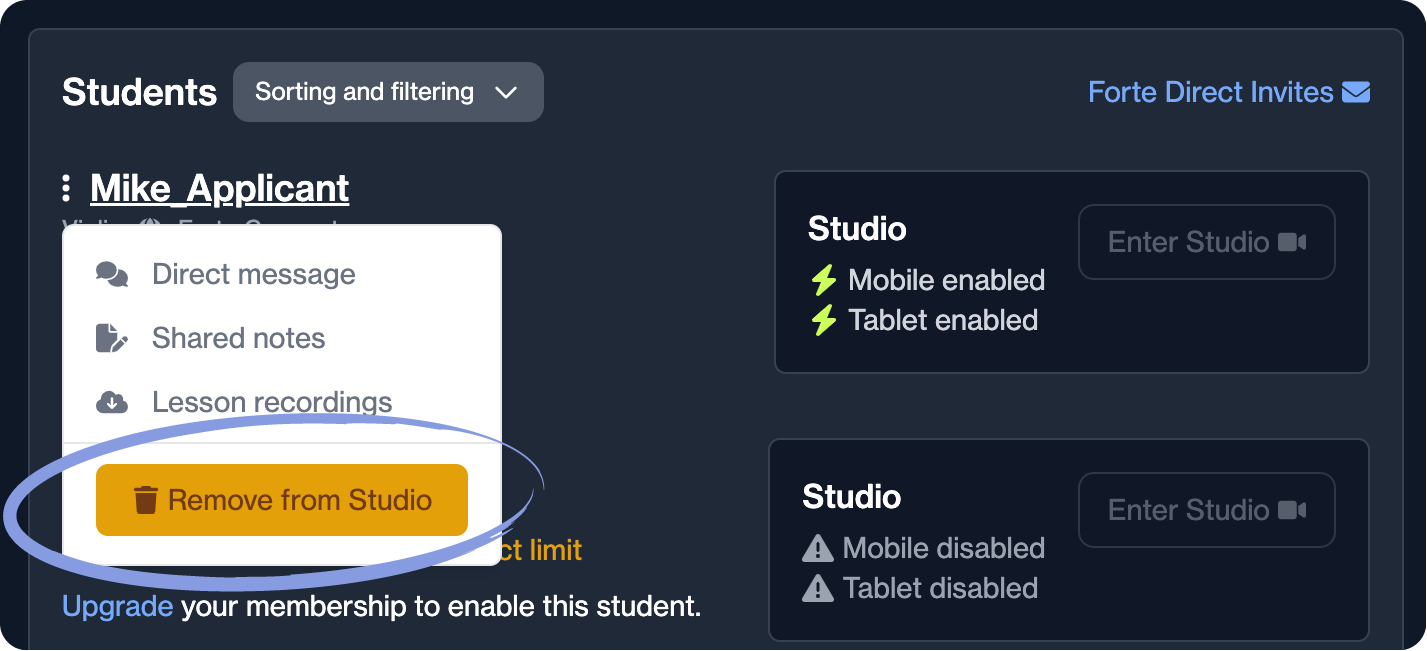Click the warning icon next to Tablet disabled
The image size is (1427, 651).
pyautogui.click(x=818, y=588)
